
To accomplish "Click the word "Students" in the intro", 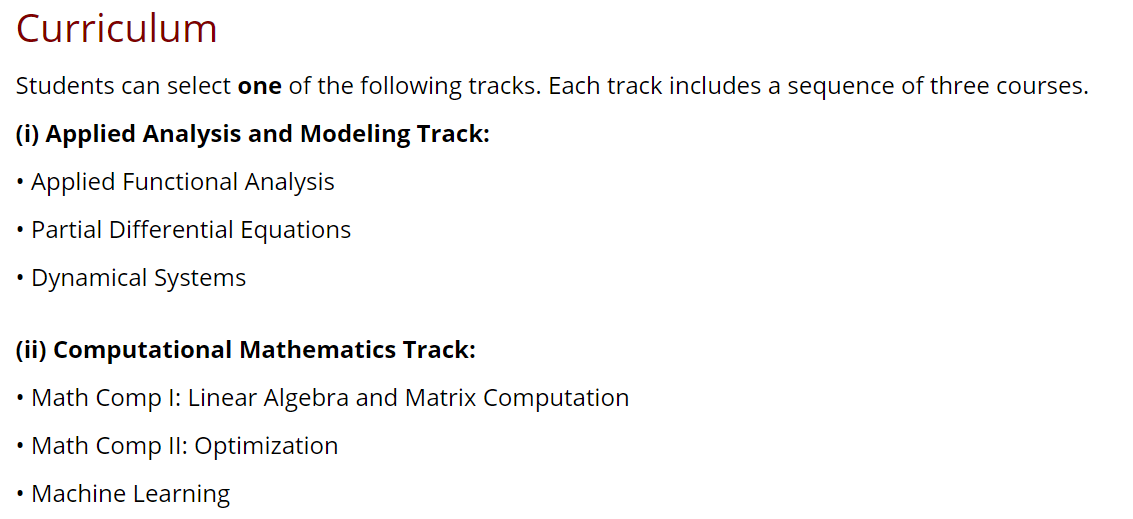I will pos(65,86).
